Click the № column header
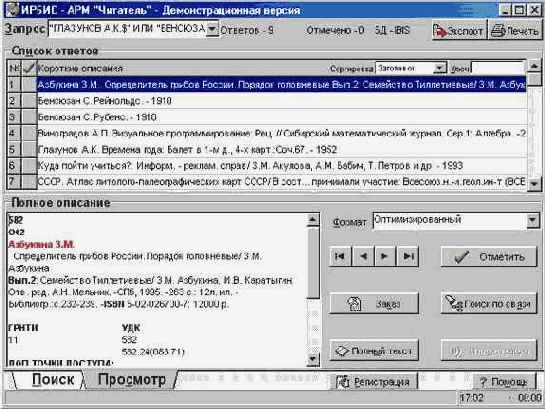The width and height of the screenshot is (545, 409). pos(15,68)
